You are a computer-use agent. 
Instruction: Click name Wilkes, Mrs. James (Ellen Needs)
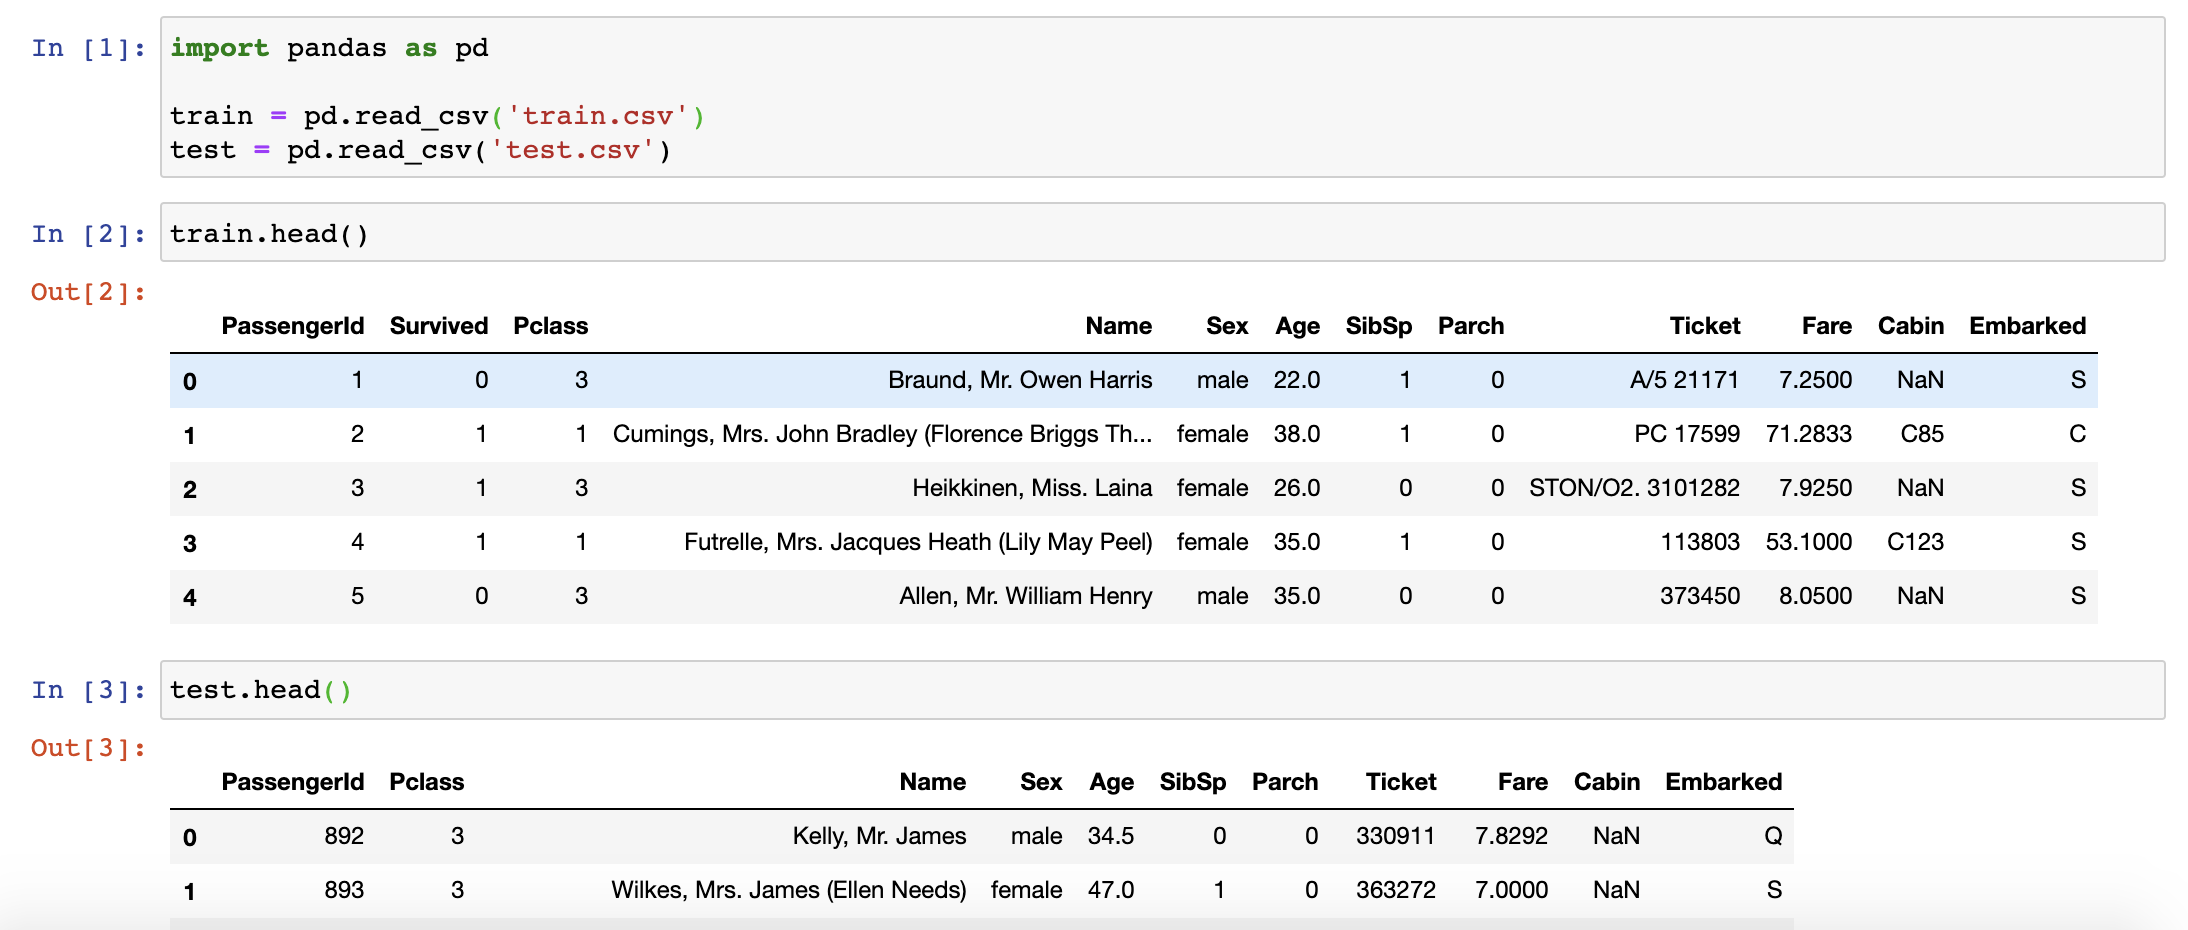point(789,890)
